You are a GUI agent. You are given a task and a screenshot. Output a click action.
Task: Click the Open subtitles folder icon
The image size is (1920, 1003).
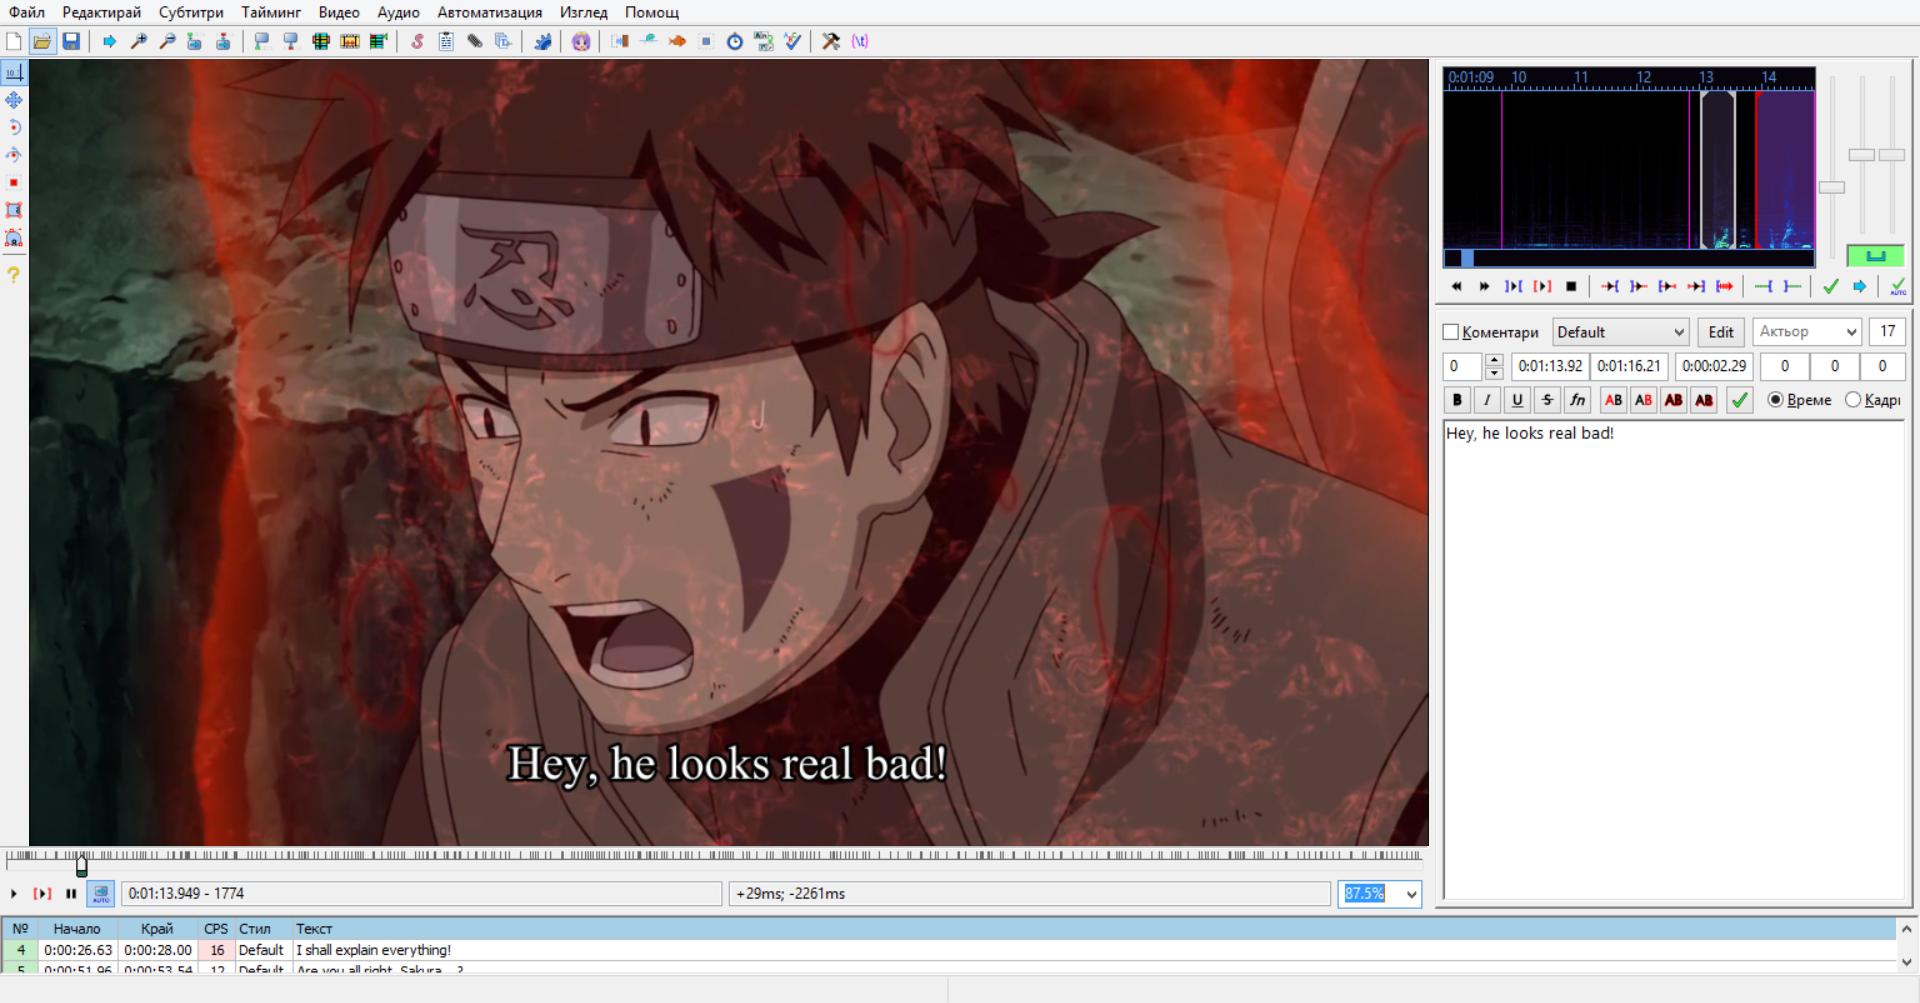click(42, 41)
